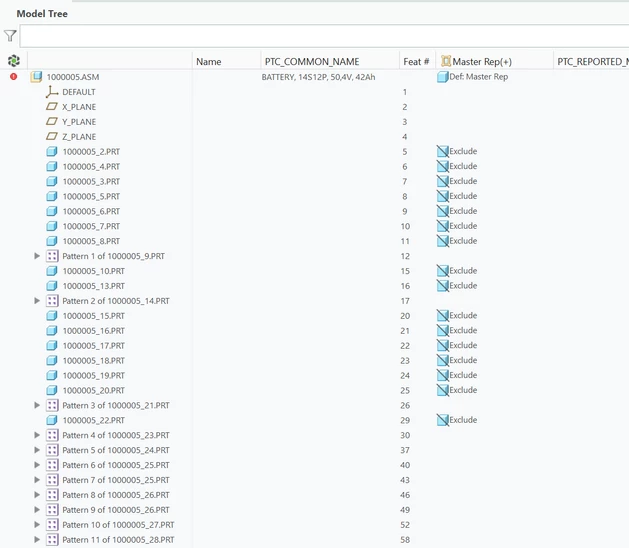Click the Exclude icon for 1000005_3.PRT
Screen dimensions: 629x548
[x=442, y=181]
